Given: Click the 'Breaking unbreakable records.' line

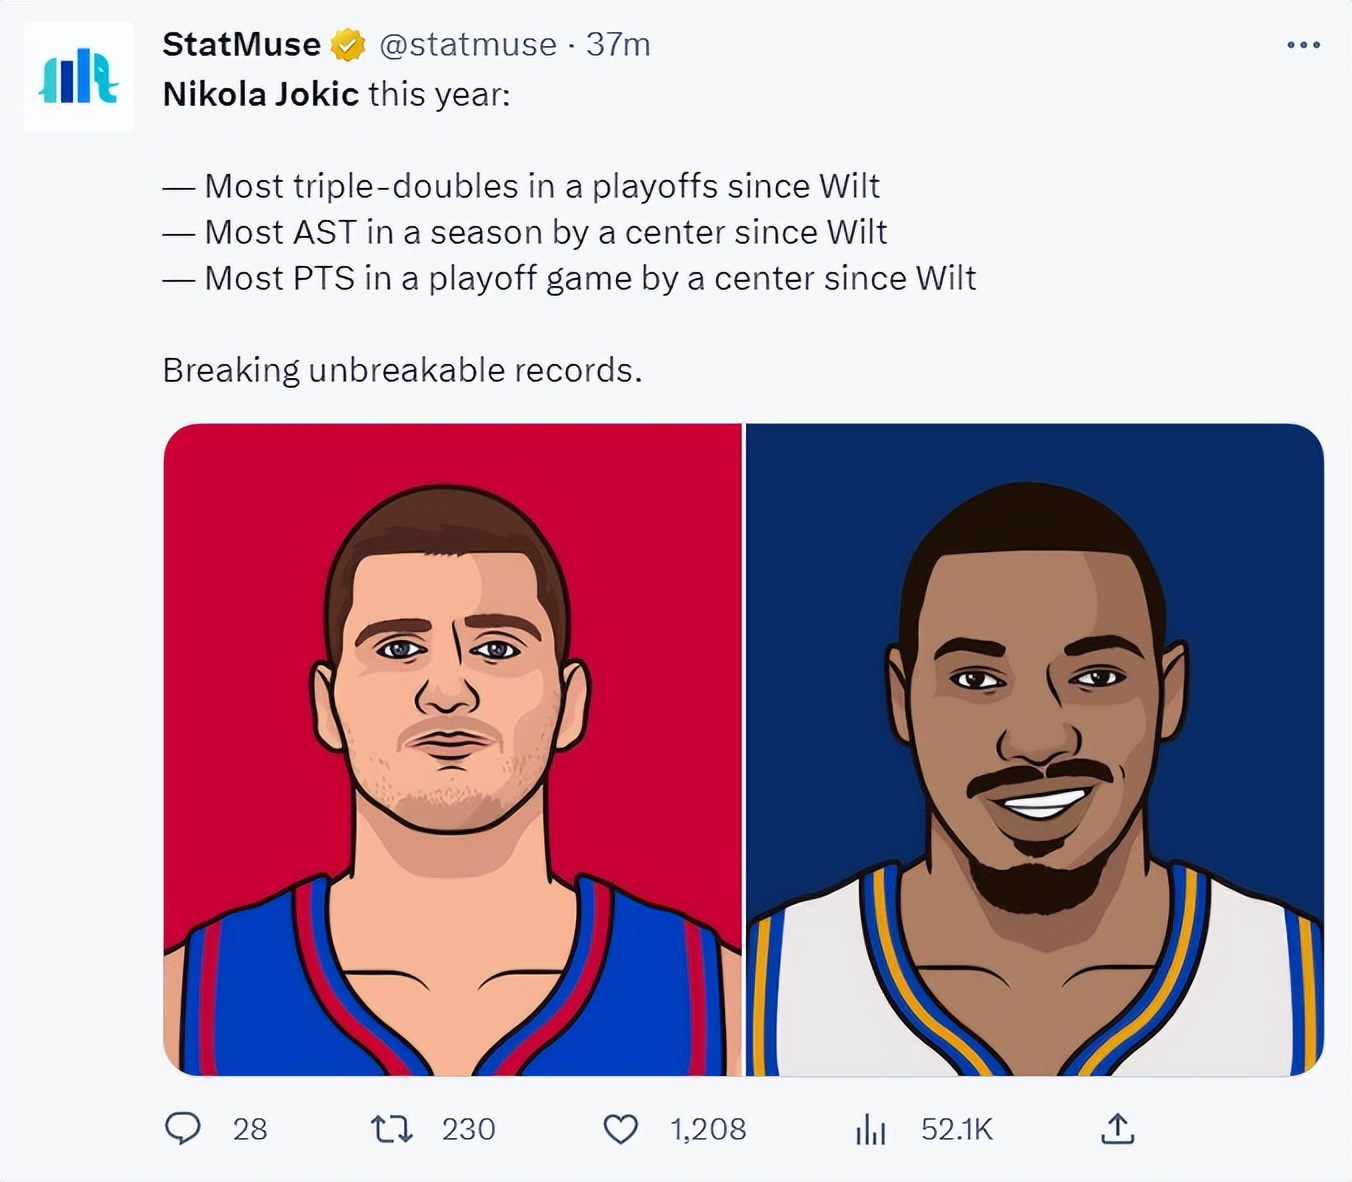Looking at the screenshot, I should 402,370.
